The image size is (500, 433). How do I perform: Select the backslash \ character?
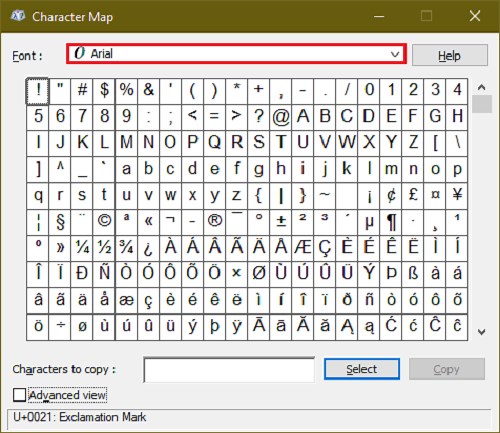457,143
